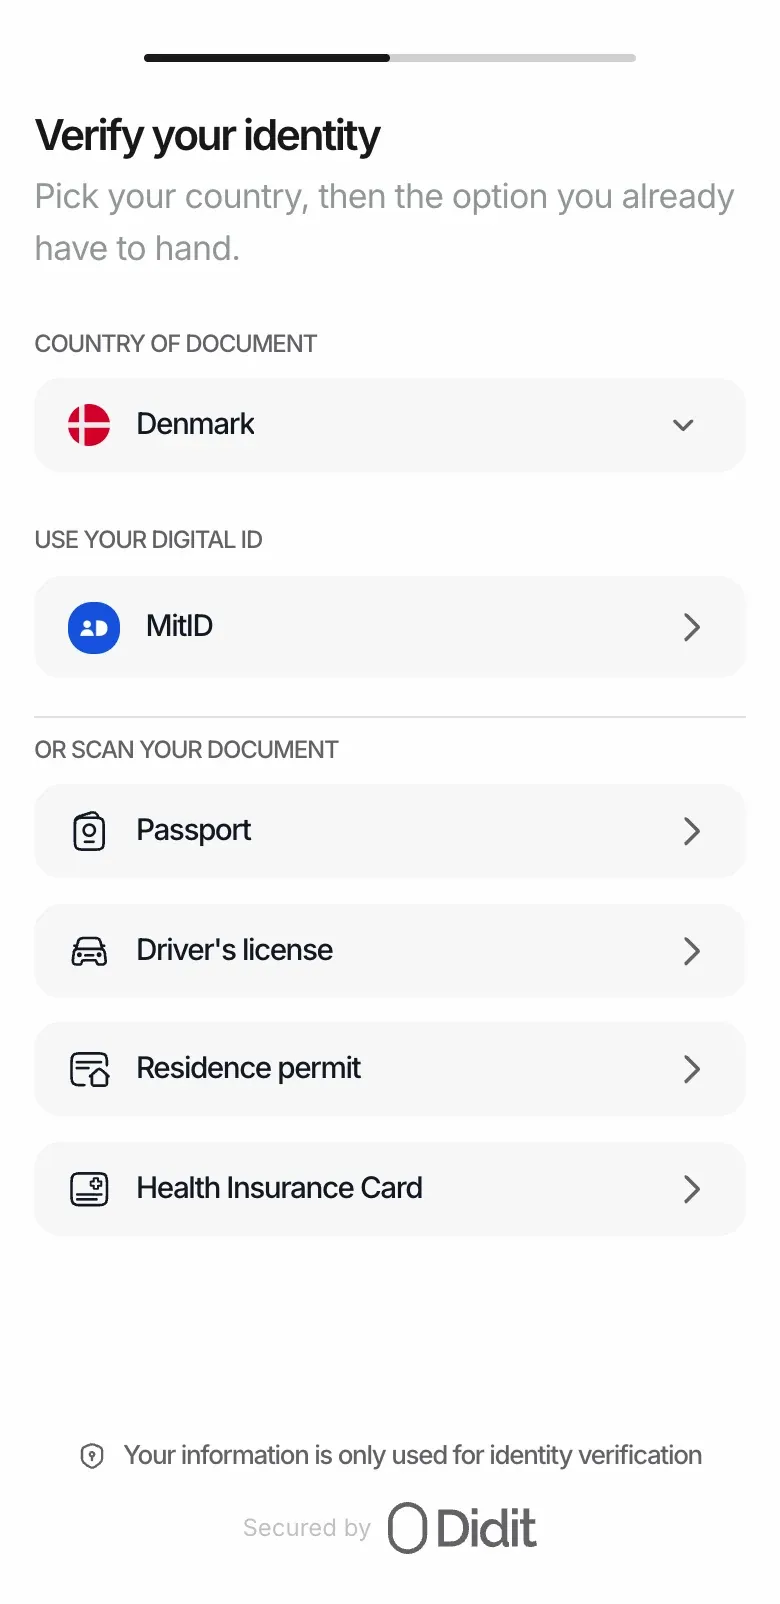Click the Denmark flag icon
Screen dimensions: 780x1604
pyautogui.click(x=89, y=425)
